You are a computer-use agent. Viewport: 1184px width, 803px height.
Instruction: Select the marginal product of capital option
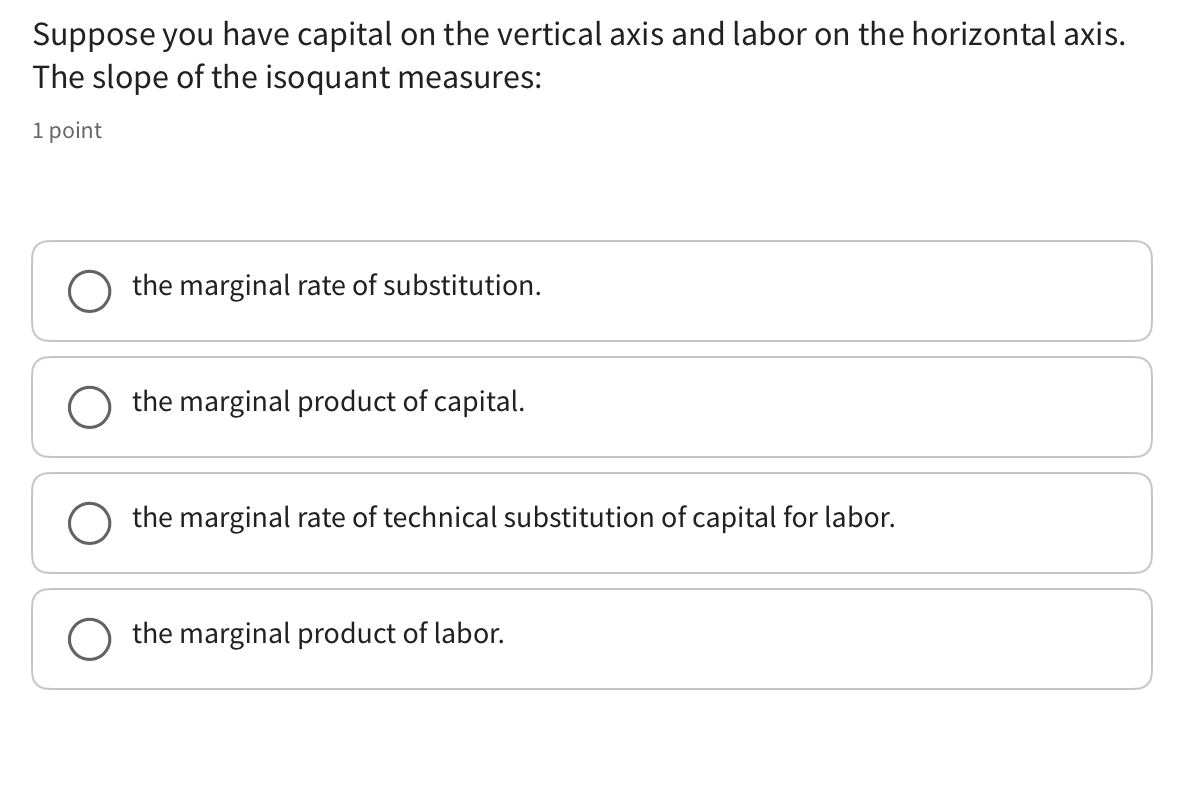pyautogui.click(x=89, y=407)
